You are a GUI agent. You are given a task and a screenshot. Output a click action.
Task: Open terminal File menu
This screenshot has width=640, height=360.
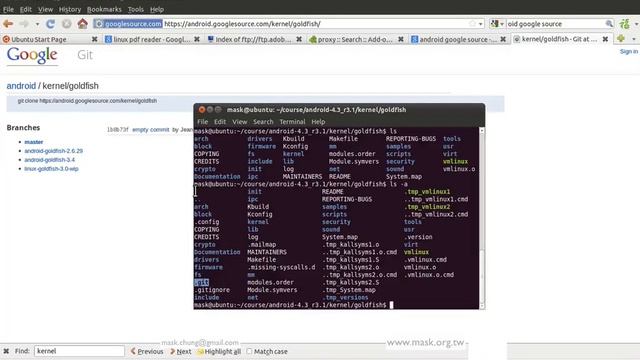pos(202,122)
